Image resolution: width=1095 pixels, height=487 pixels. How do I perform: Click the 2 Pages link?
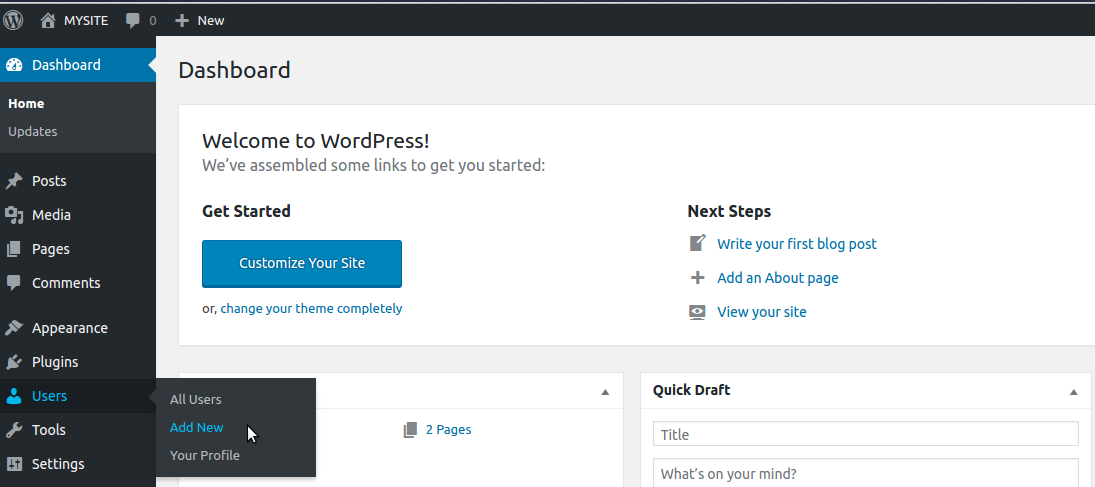(x=448, y=430)
